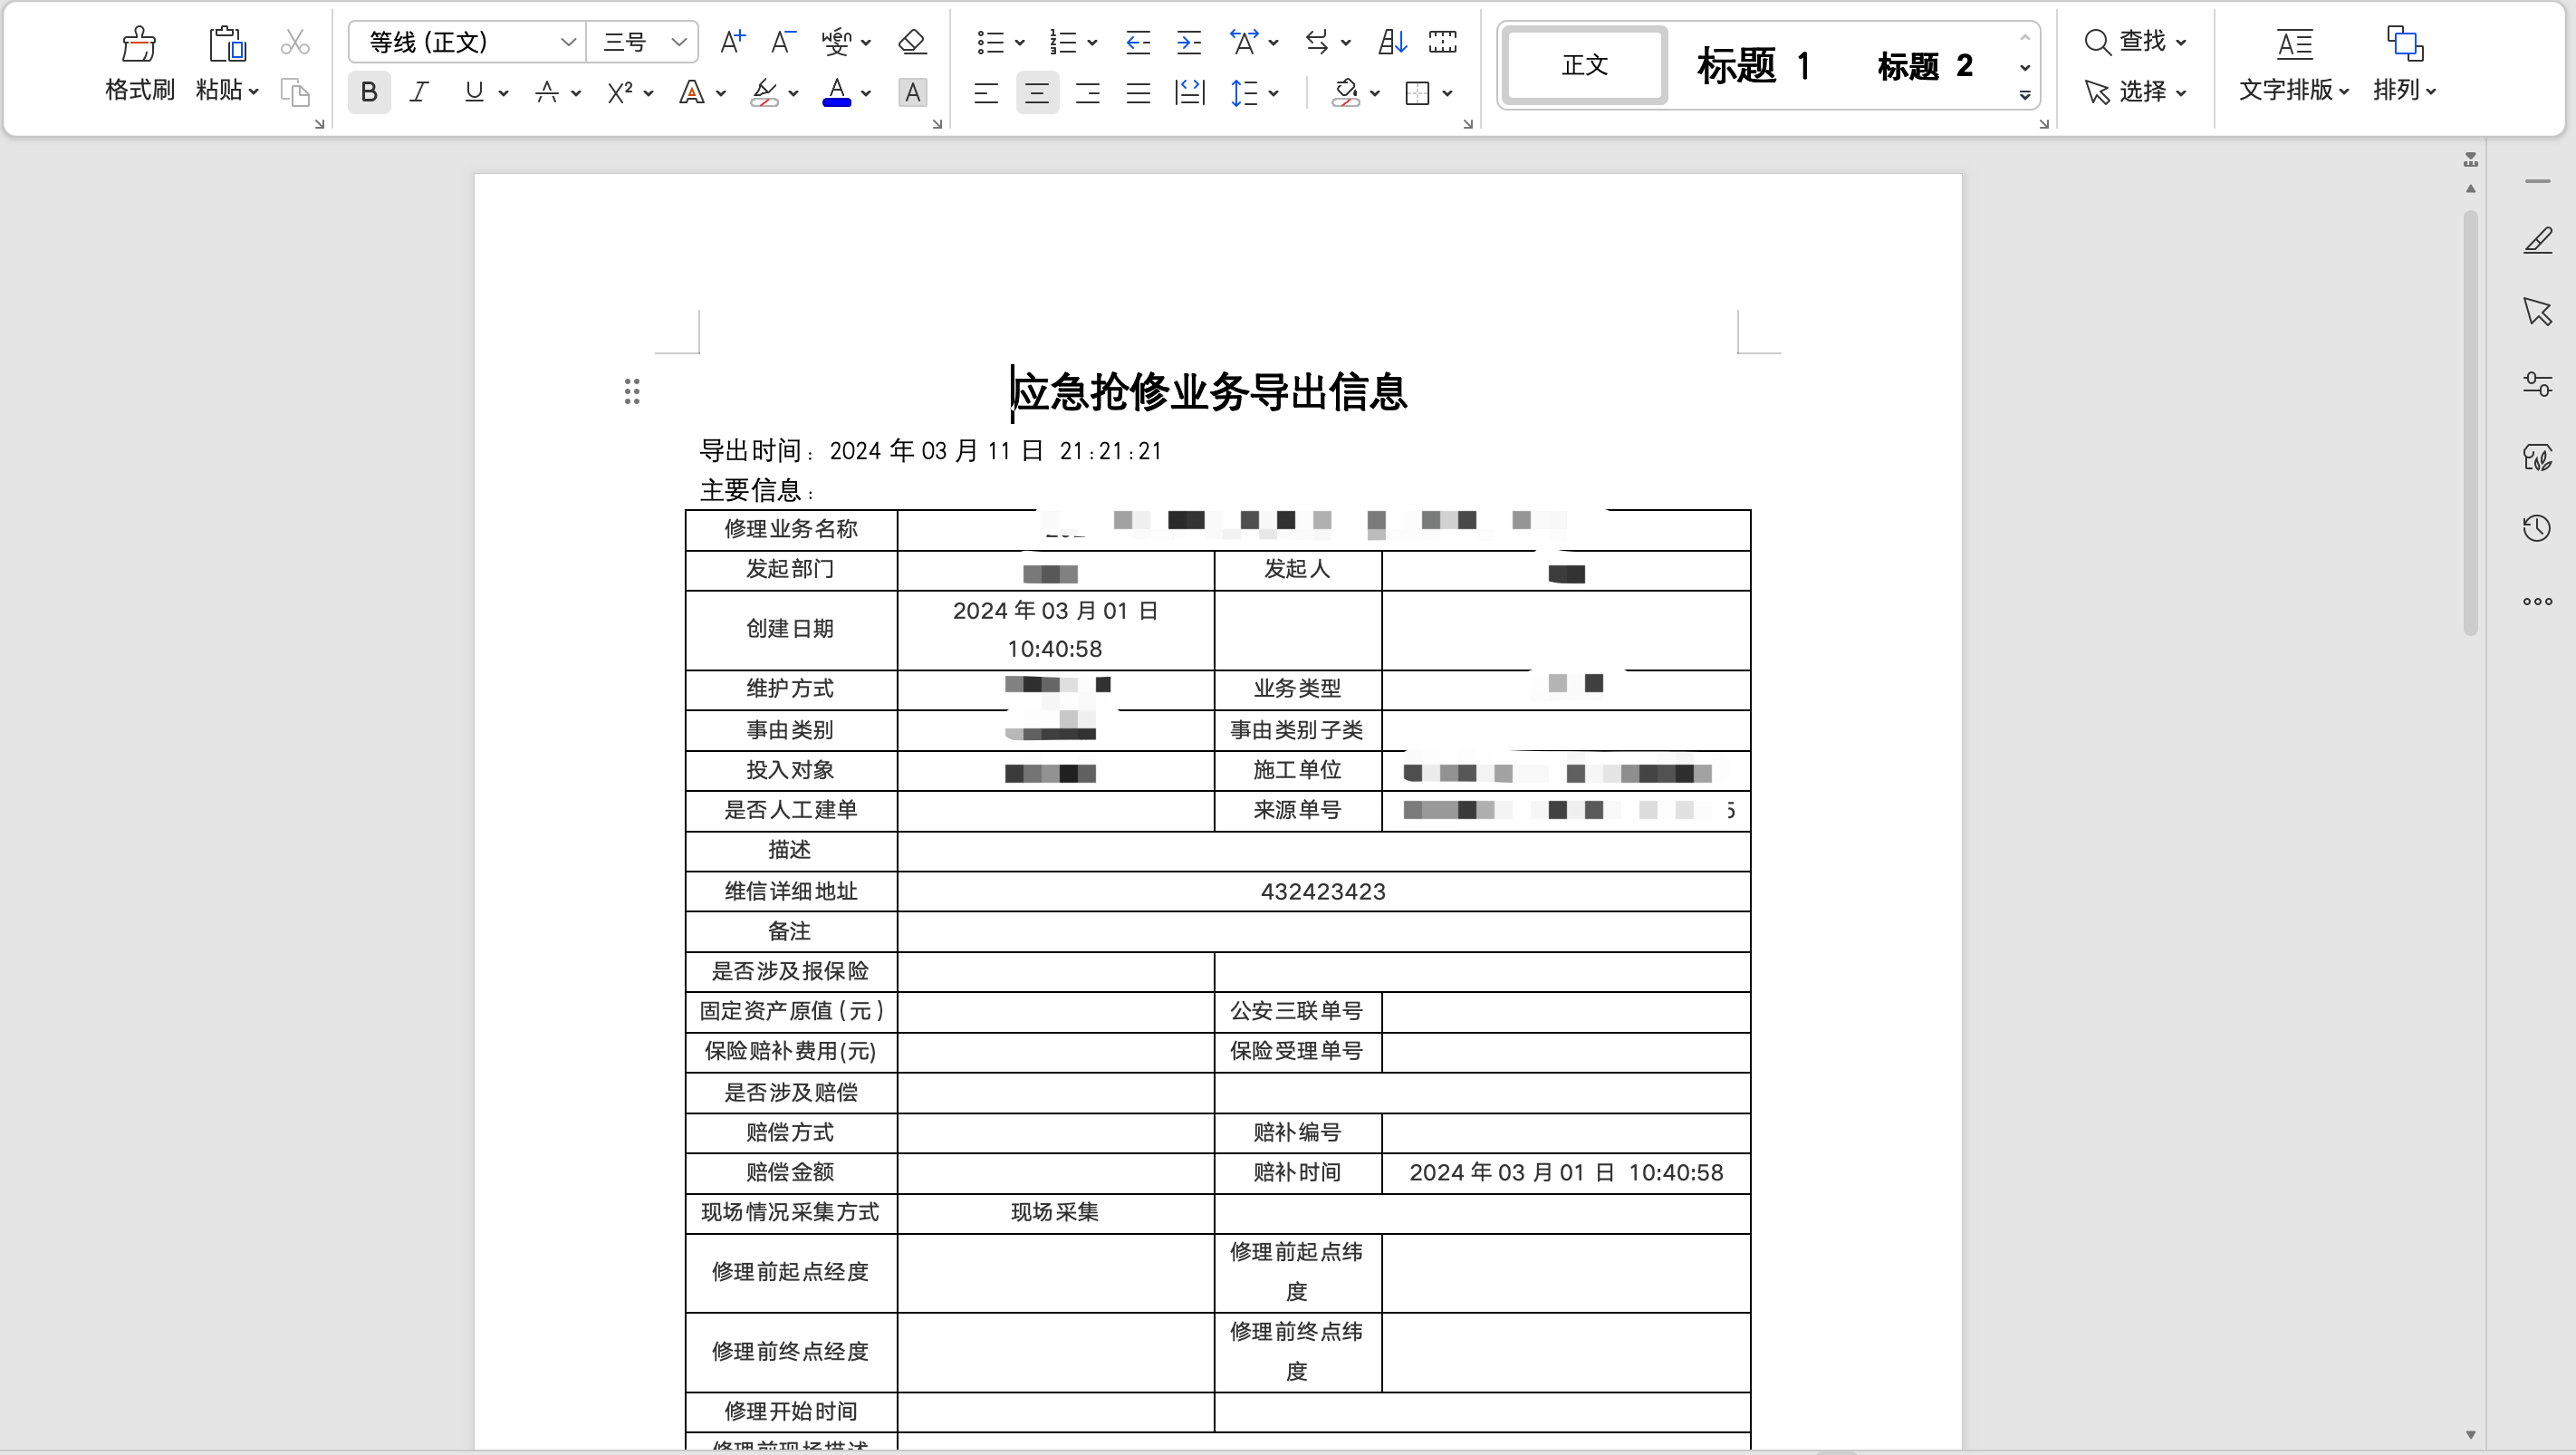Viewport: 2576px width, 1455px height.
Task: Click the style painter icon in sidebar
Action: click(x=2538, y=457)
